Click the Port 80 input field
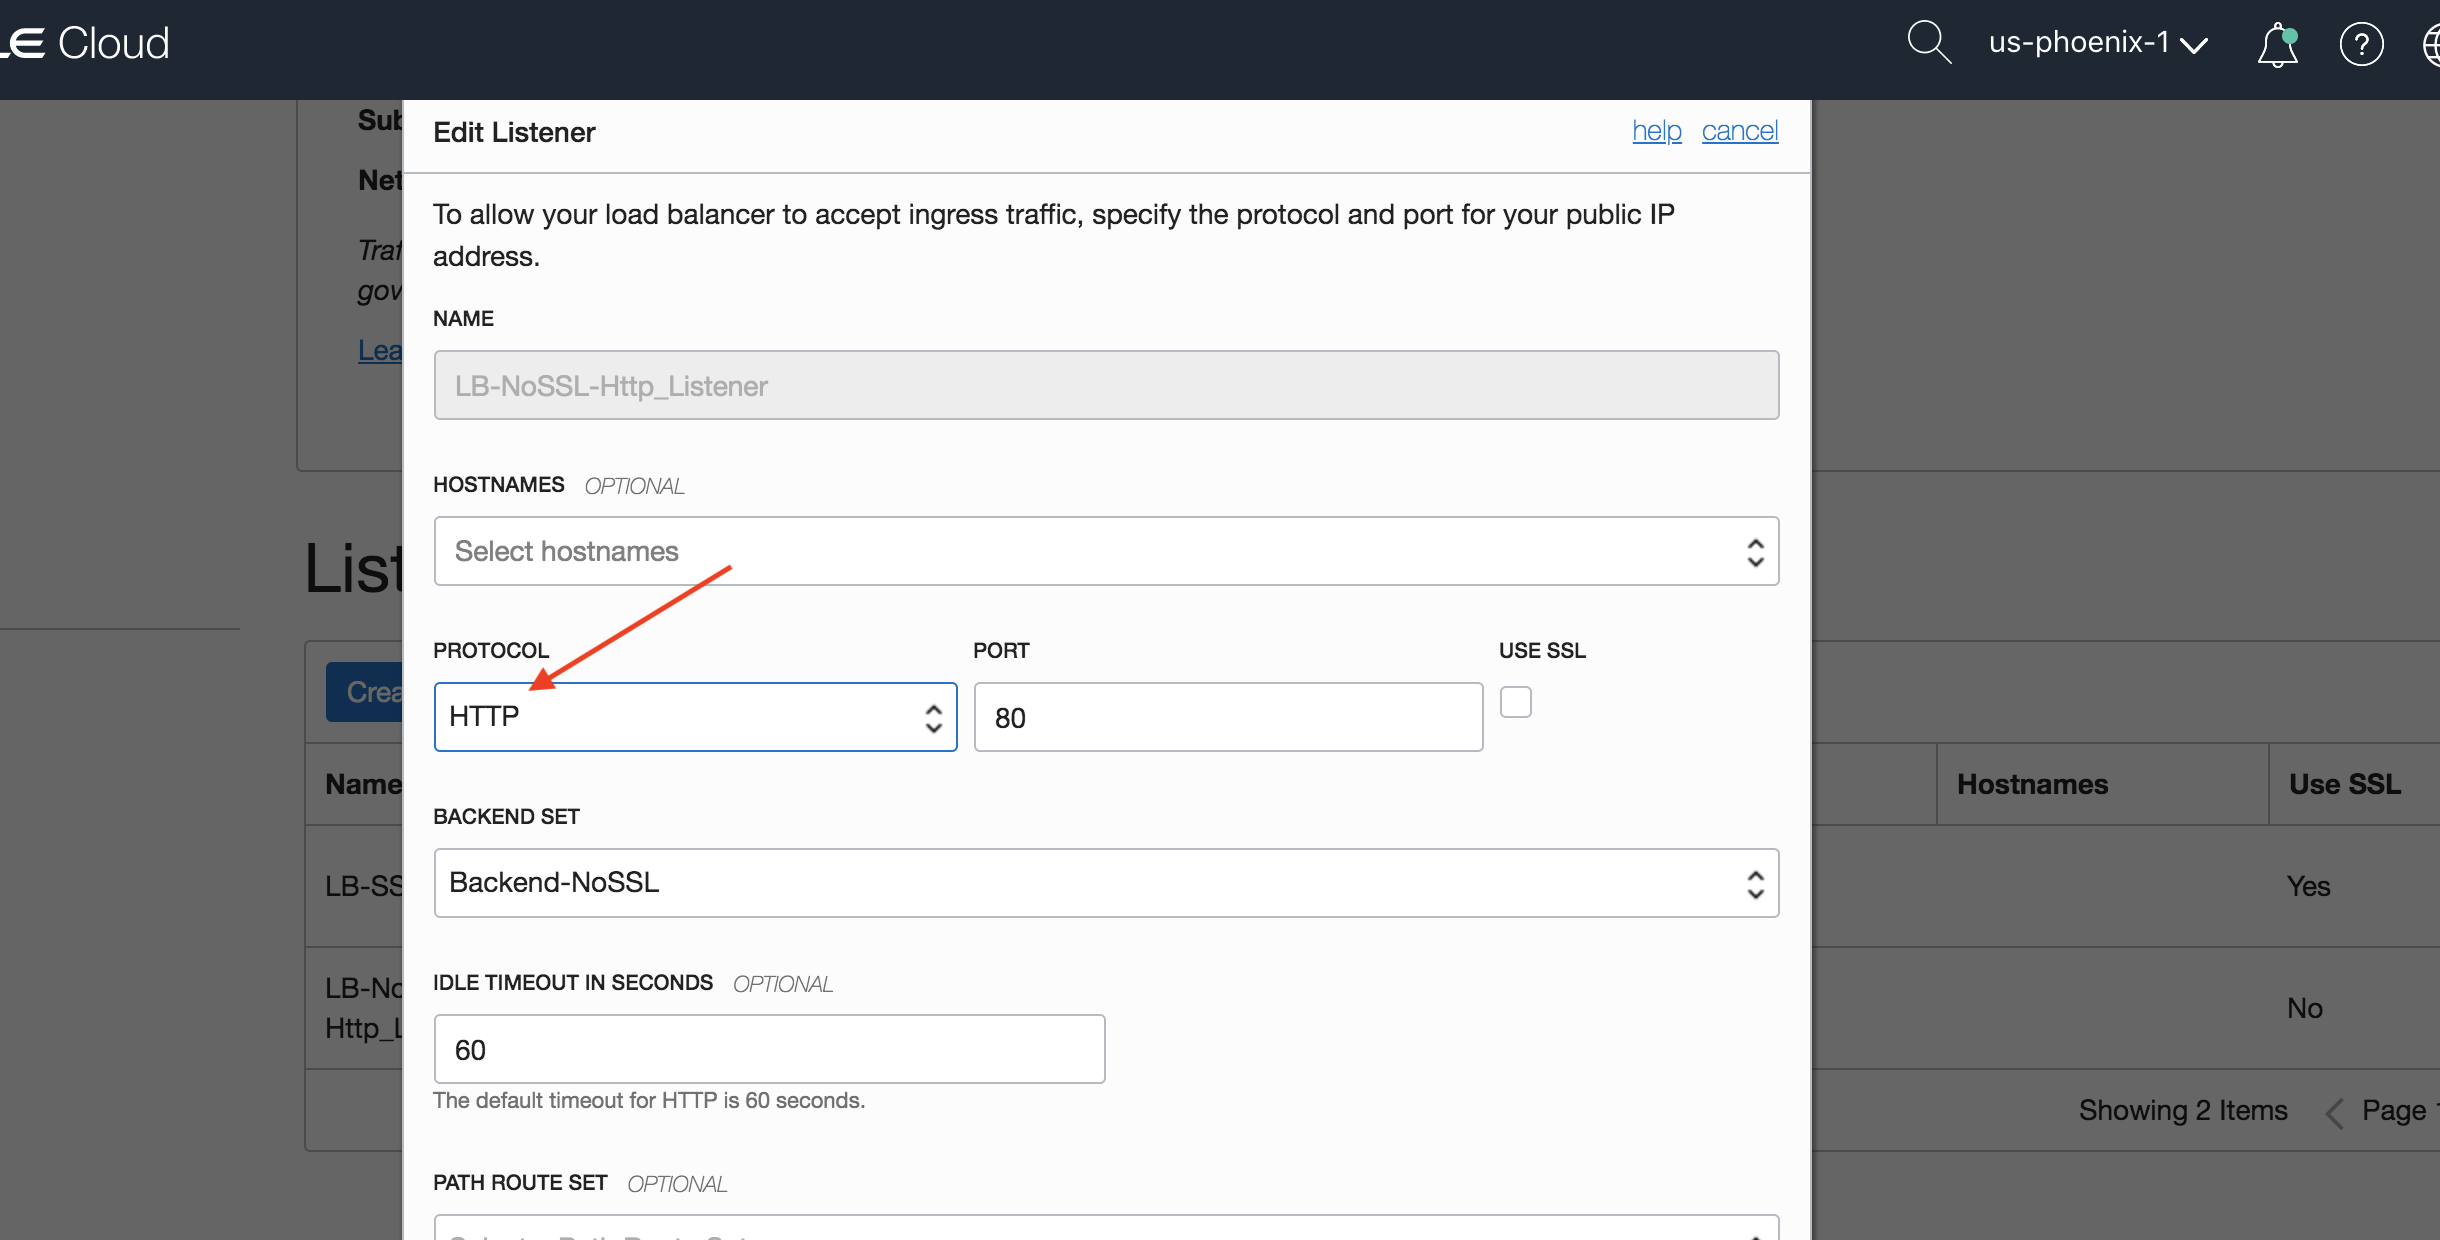Screen dimensions: 2440x1240 coord(1227,717)
